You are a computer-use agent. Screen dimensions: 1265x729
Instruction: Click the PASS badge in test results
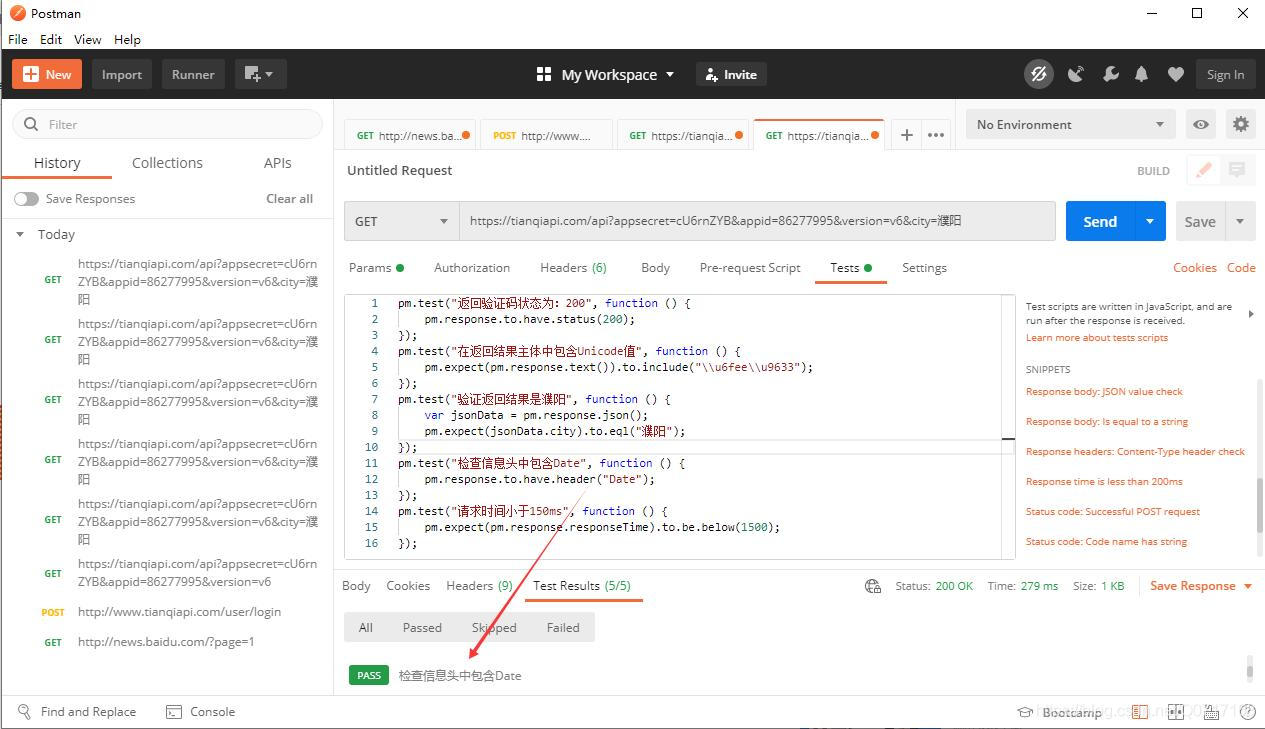(369, 675)
